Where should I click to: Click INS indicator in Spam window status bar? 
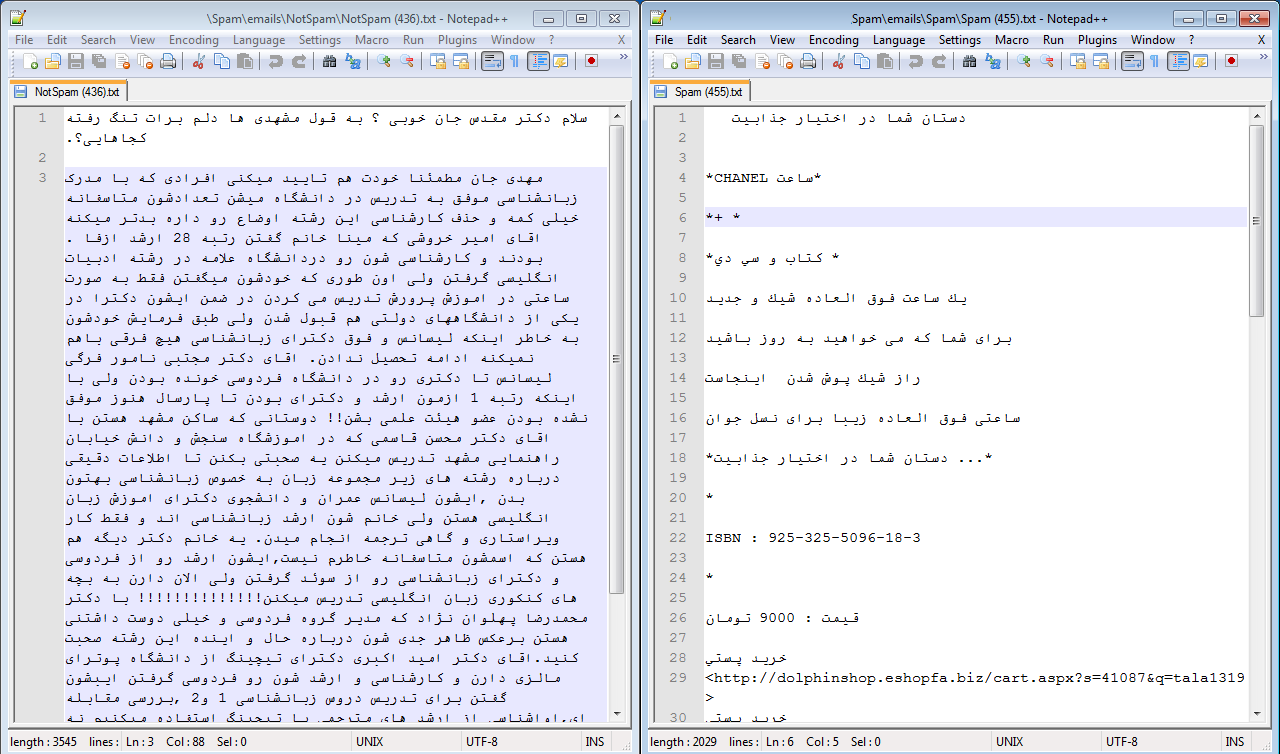[x=1235, y=742]
